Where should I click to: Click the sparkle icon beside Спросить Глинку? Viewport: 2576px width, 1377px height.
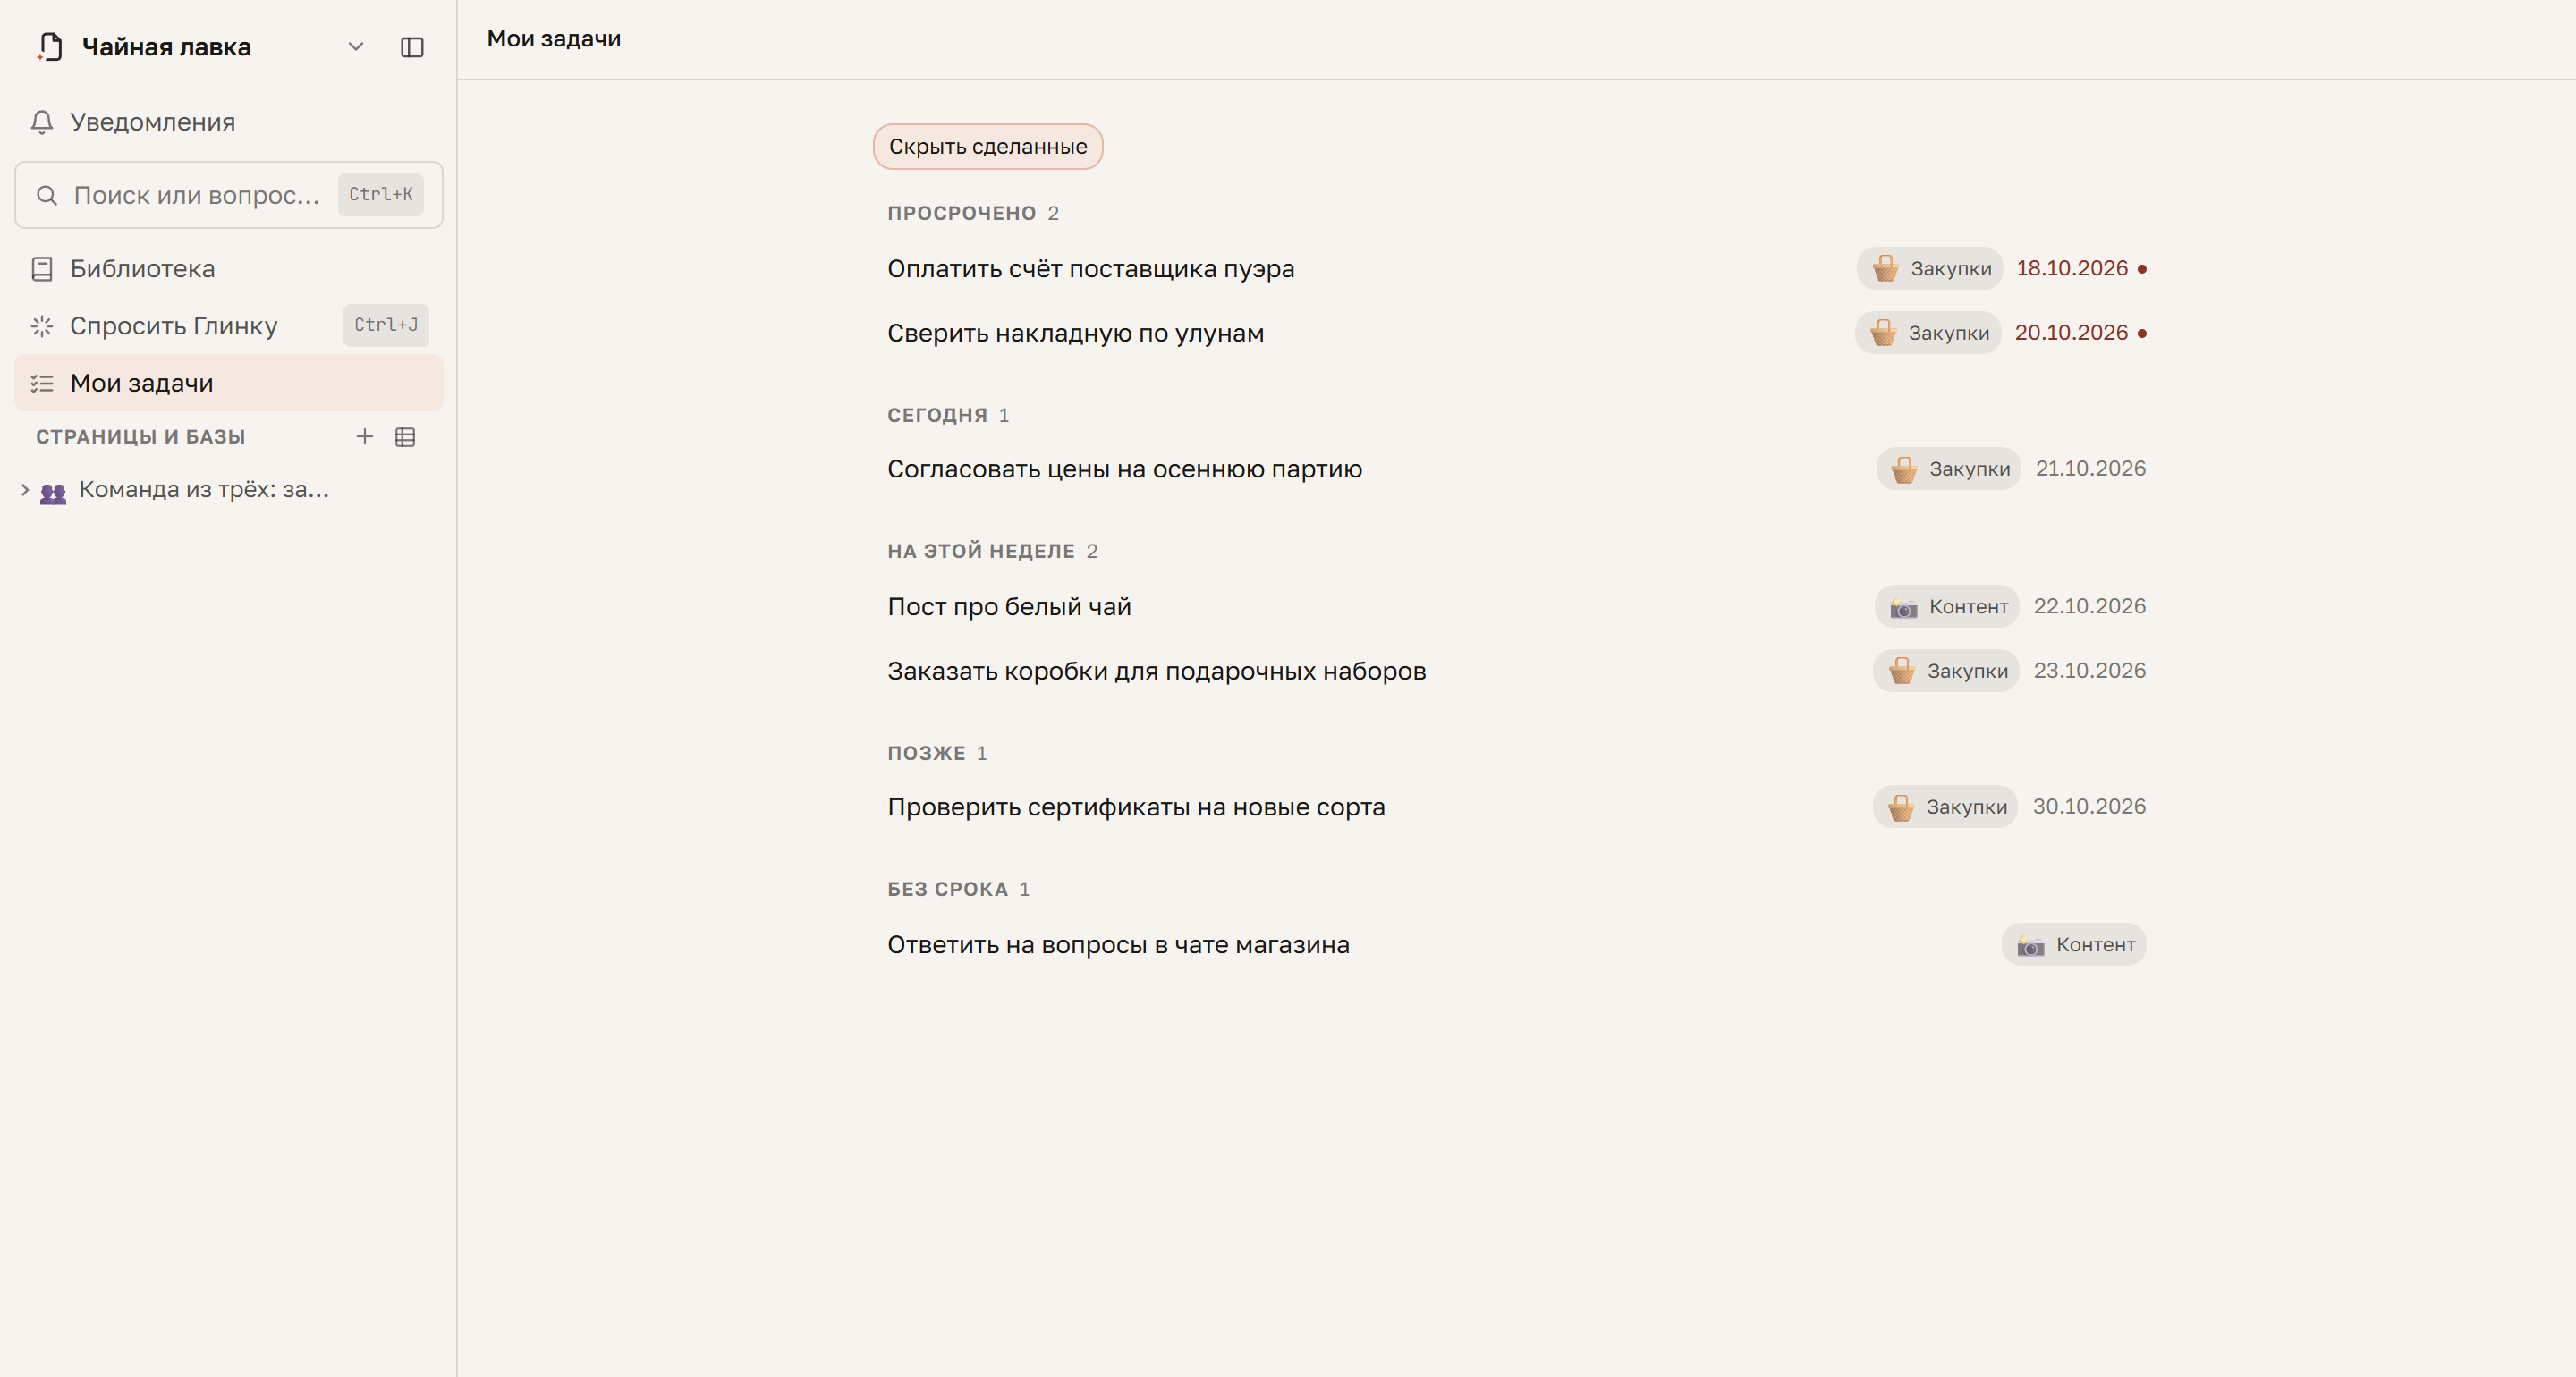click(42, 326)
